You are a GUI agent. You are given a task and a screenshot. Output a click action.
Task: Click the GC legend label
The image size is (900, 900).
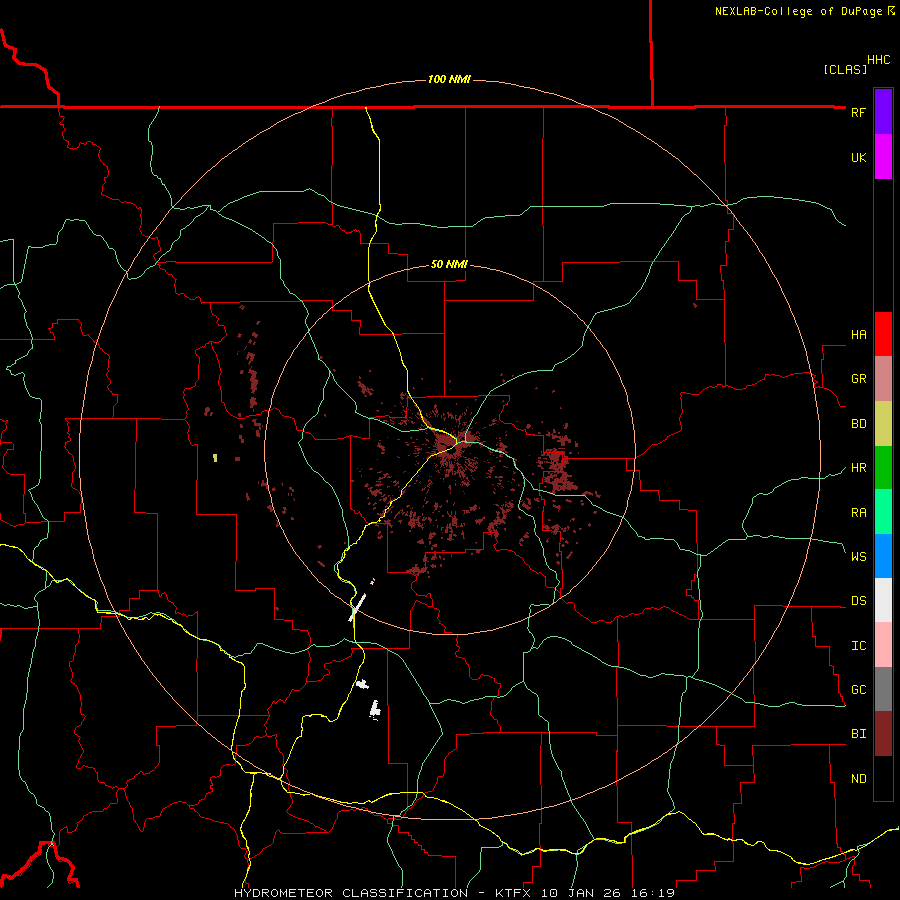click(x=858, y=690)
